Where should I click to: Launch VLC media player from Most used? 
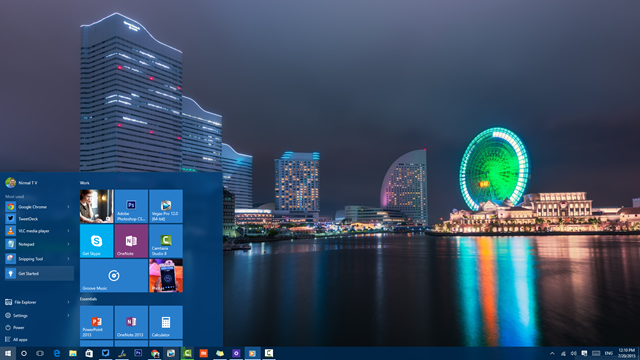39,231
